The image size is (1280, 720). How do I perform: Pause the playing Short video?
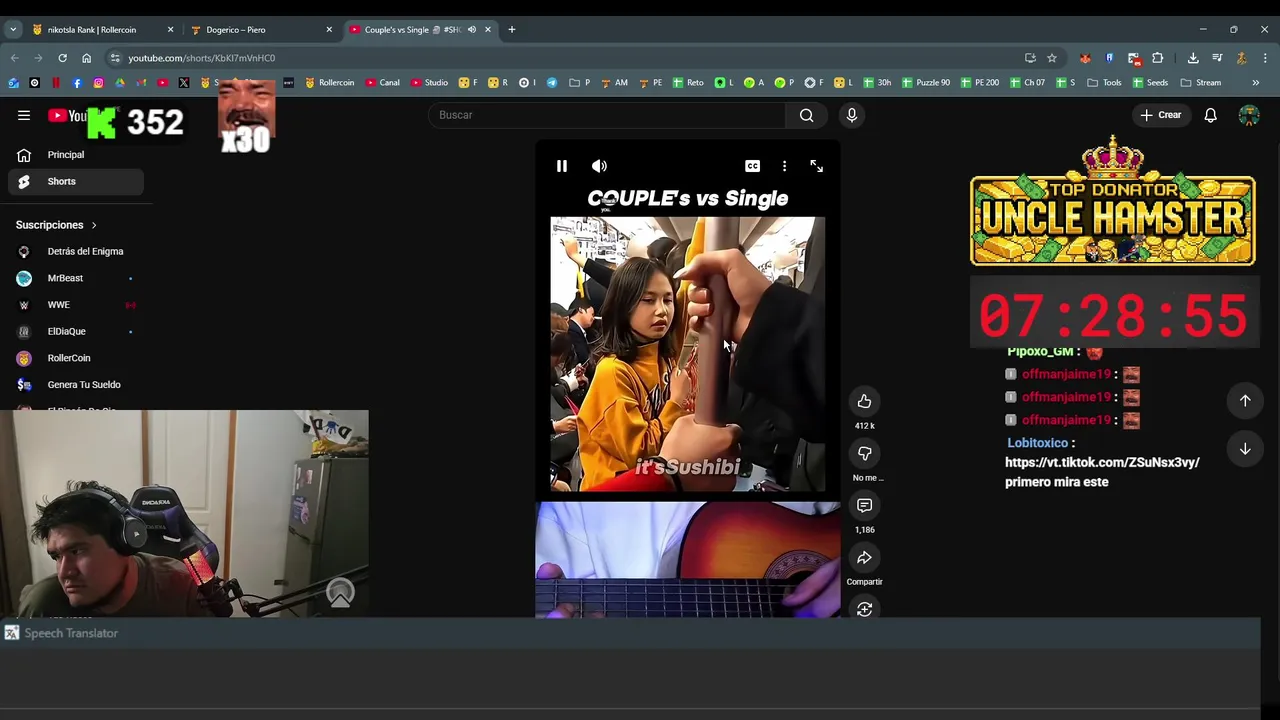pos(561,166)
